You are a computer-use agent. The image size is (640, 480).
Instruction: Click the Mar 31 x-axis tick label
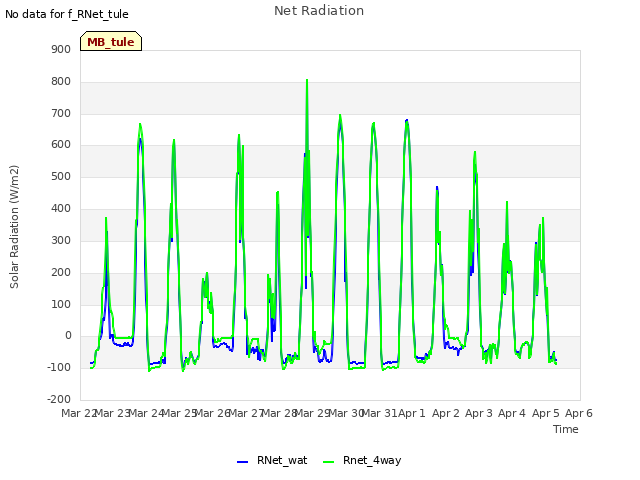(380, 413)
